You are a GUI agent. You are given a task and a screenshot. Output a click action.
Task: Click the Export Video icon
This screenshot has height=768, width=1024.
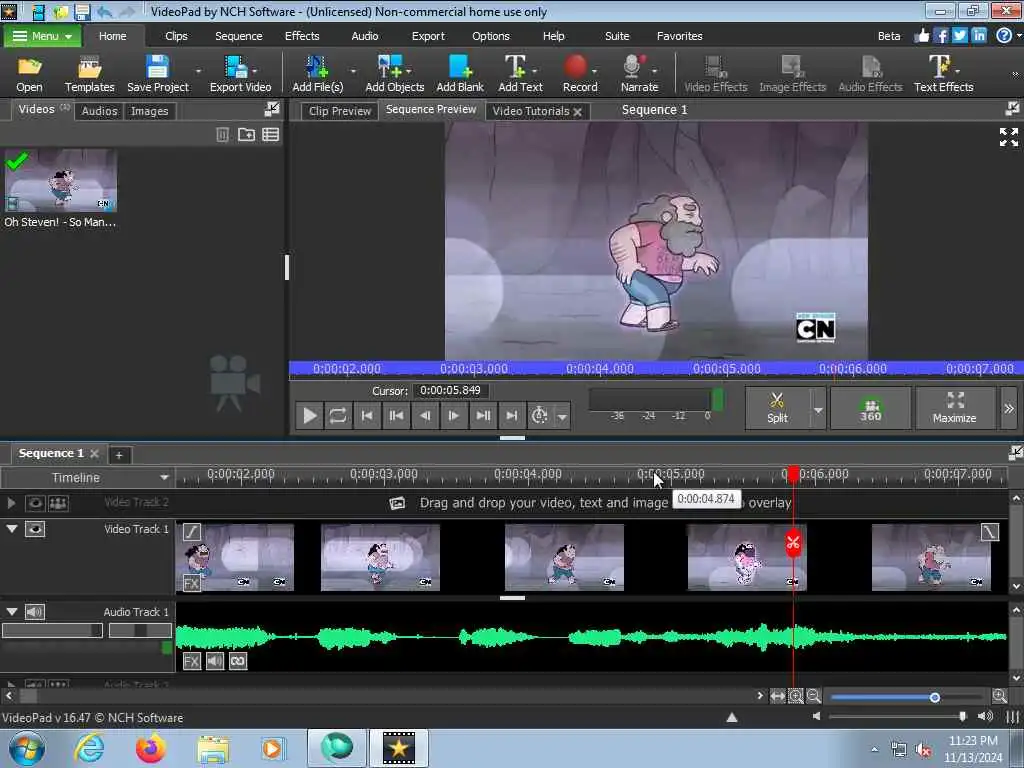(240, 73)
